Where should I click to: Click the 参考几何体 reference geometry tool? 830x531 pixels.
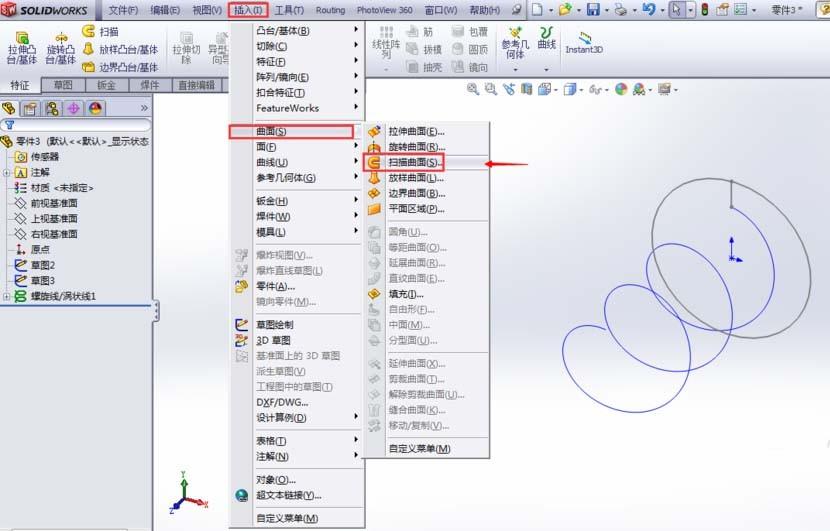click(x=515, y=43)
